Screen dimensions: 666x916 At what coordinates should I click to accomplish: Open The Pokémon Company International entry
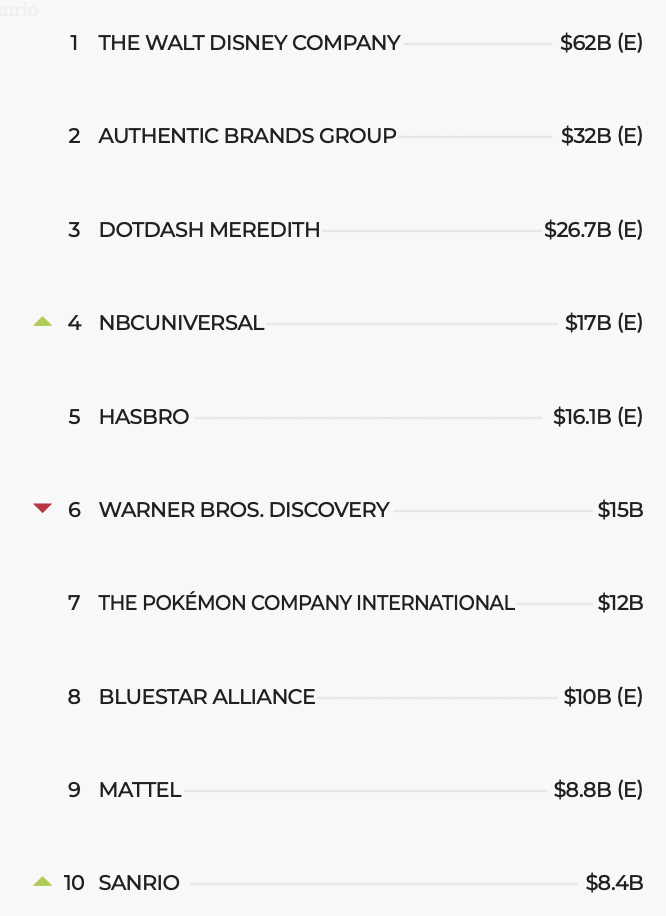[306, 603]
